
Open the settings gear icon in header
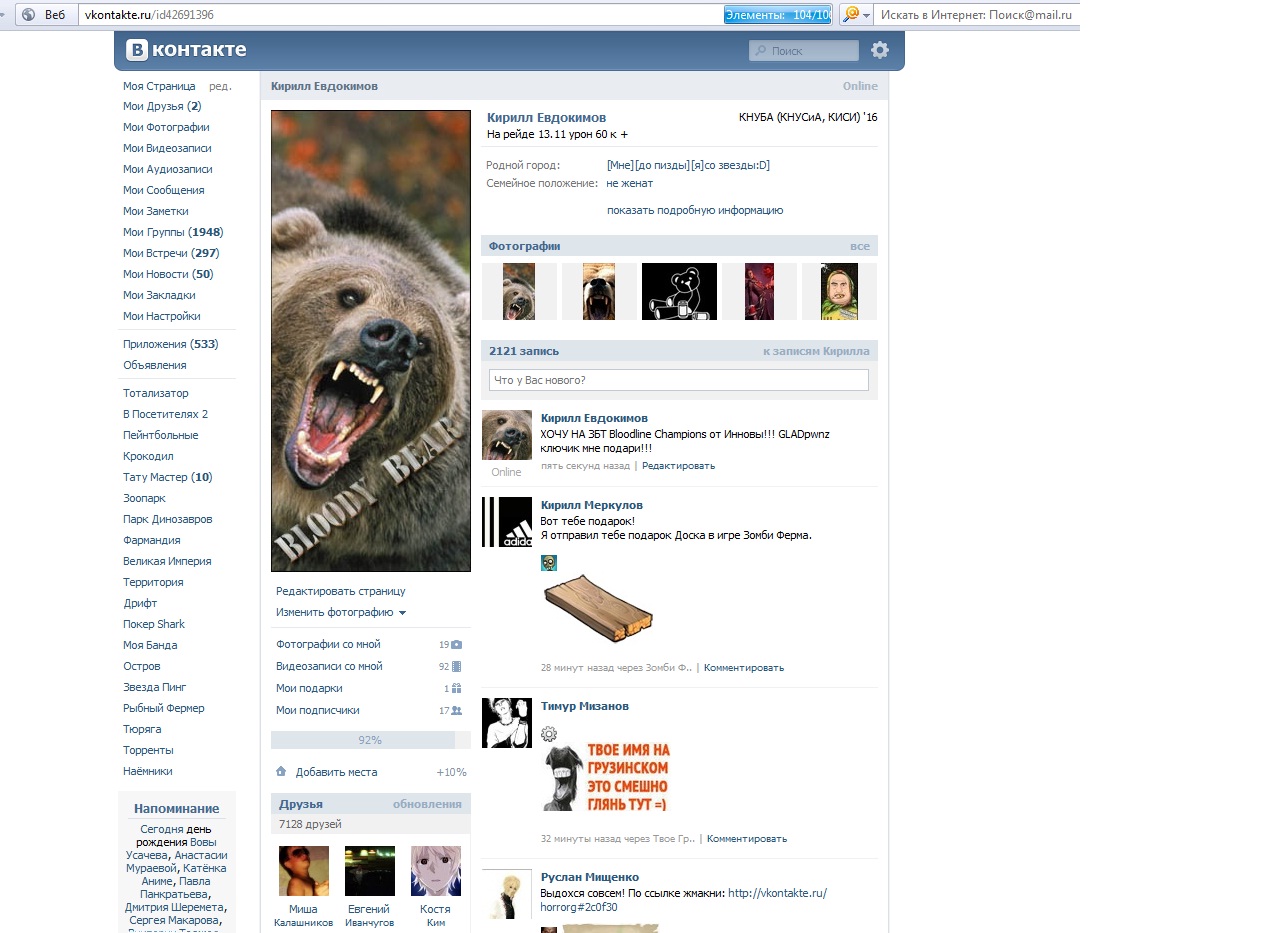(880, 50)
